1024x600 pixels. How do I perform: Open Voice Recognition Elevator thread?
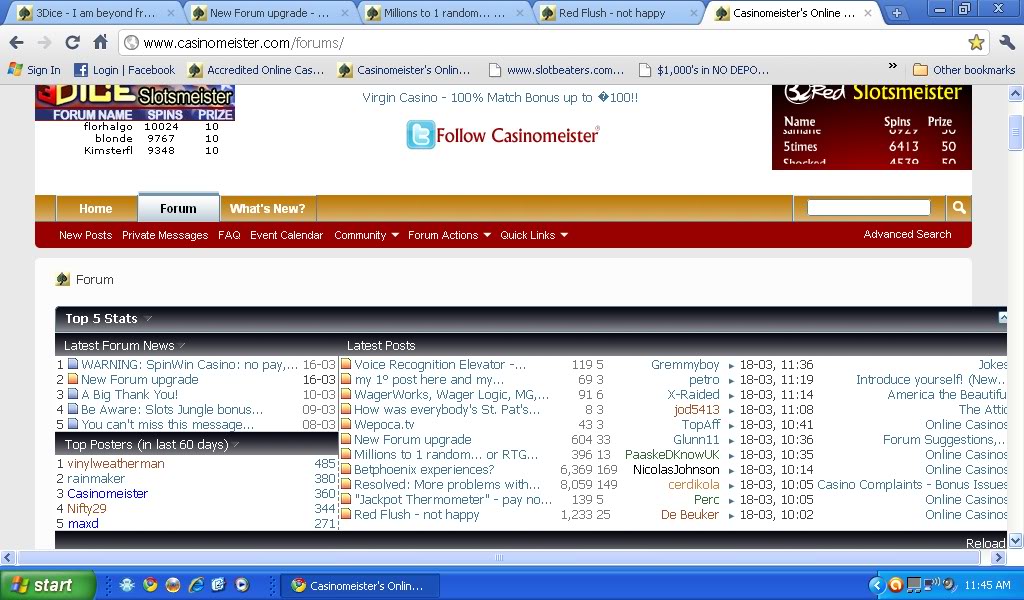pyautogui.click(x=440, y=364)
